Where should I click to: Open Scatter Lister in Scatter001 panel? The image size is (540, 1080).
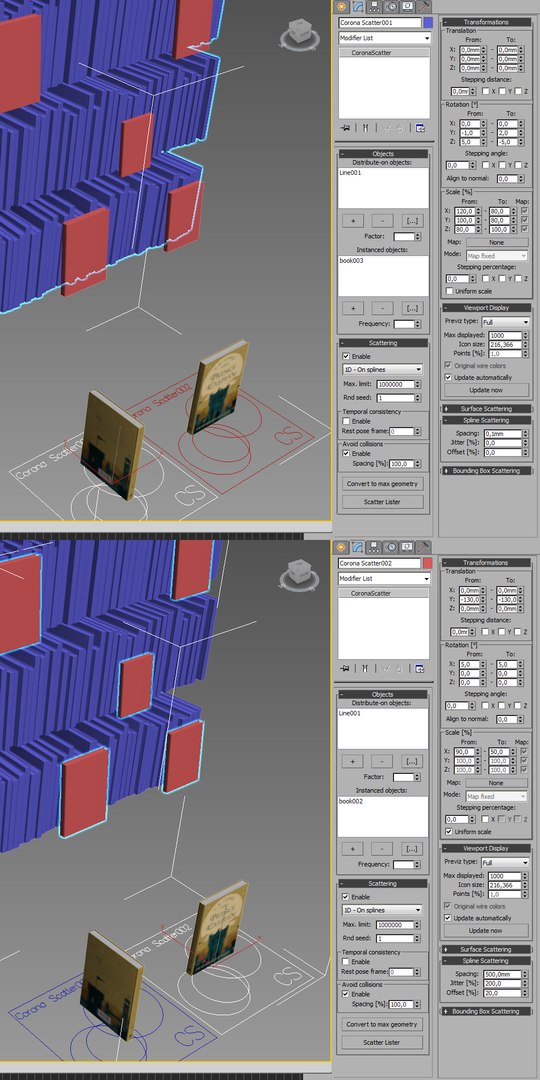coord(383,502)
